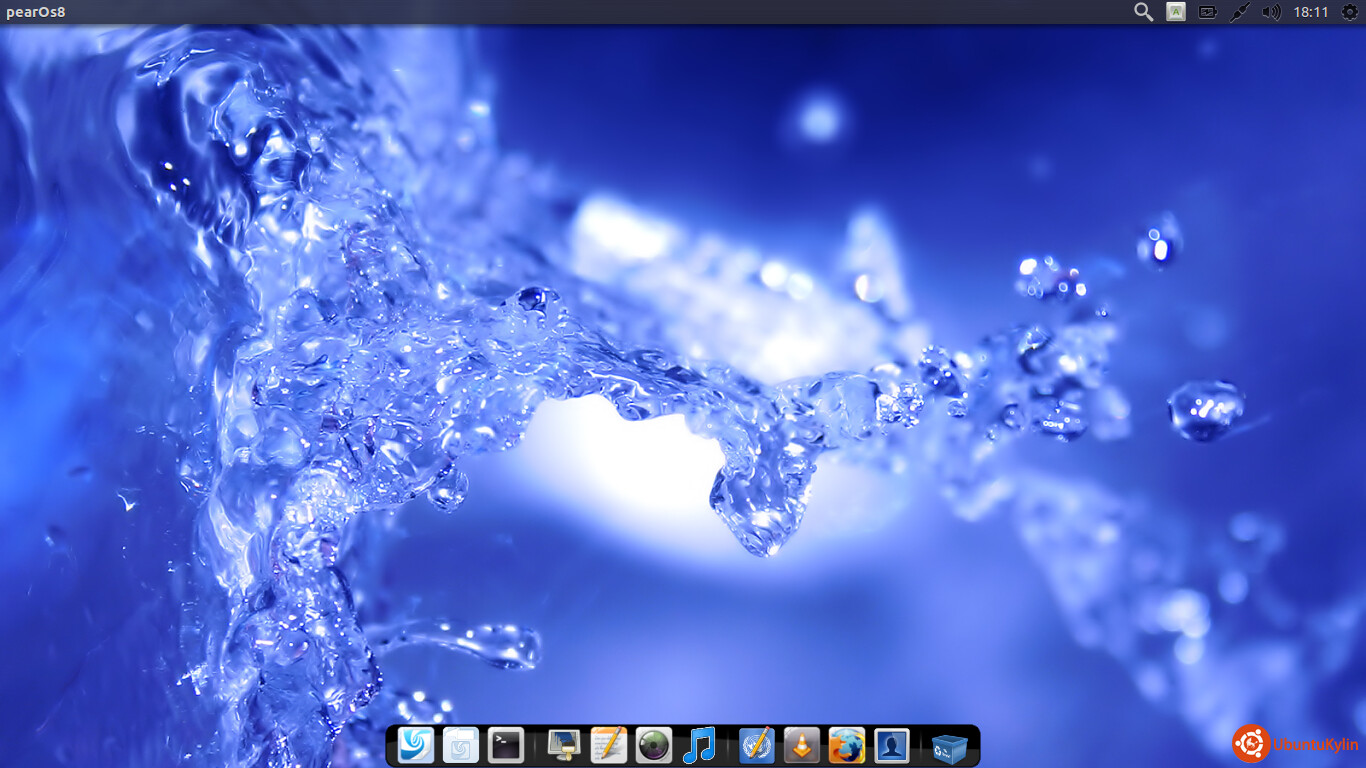1366x768 pixels.
Task: Open VLC media player cone icon
Action: tap(801, 746)
